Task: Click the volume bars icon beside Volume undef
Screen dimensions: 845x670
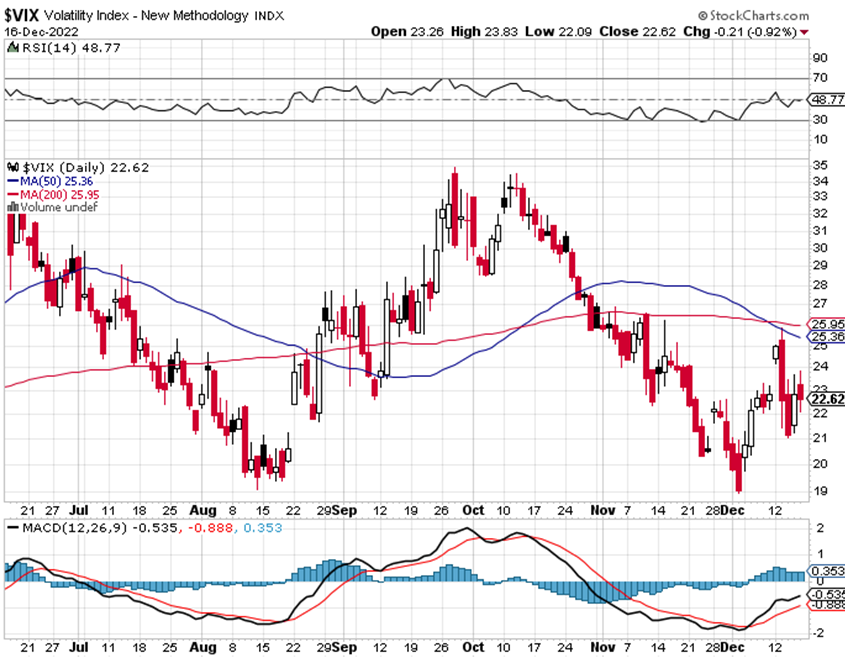Action: click(x=11, y=207)
